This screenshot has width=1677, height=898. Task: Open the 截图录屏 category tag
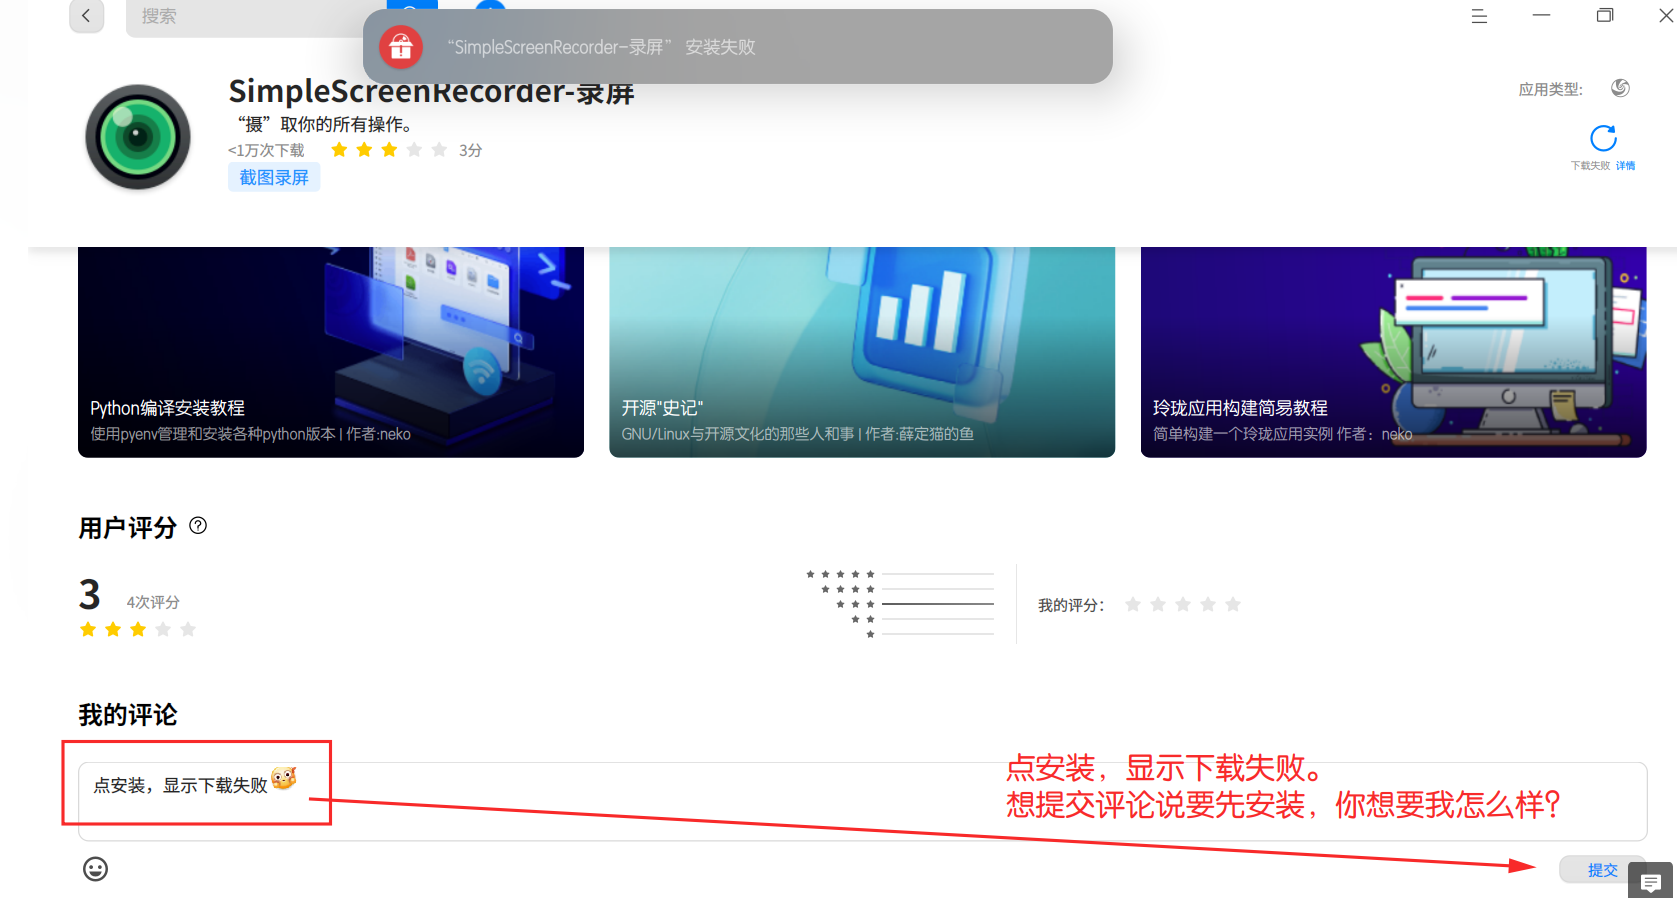[274, 178]
